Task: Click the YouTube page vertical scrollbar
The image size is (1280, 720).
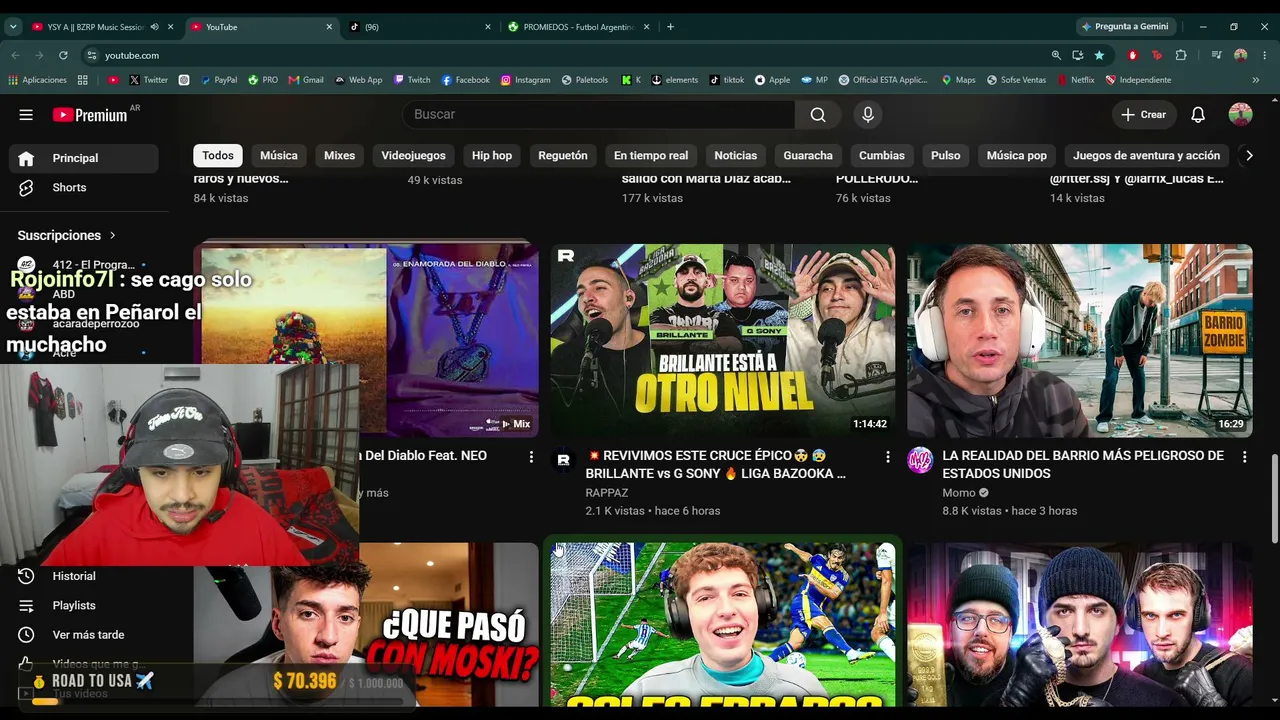Action: click(x=1274, y=500)
